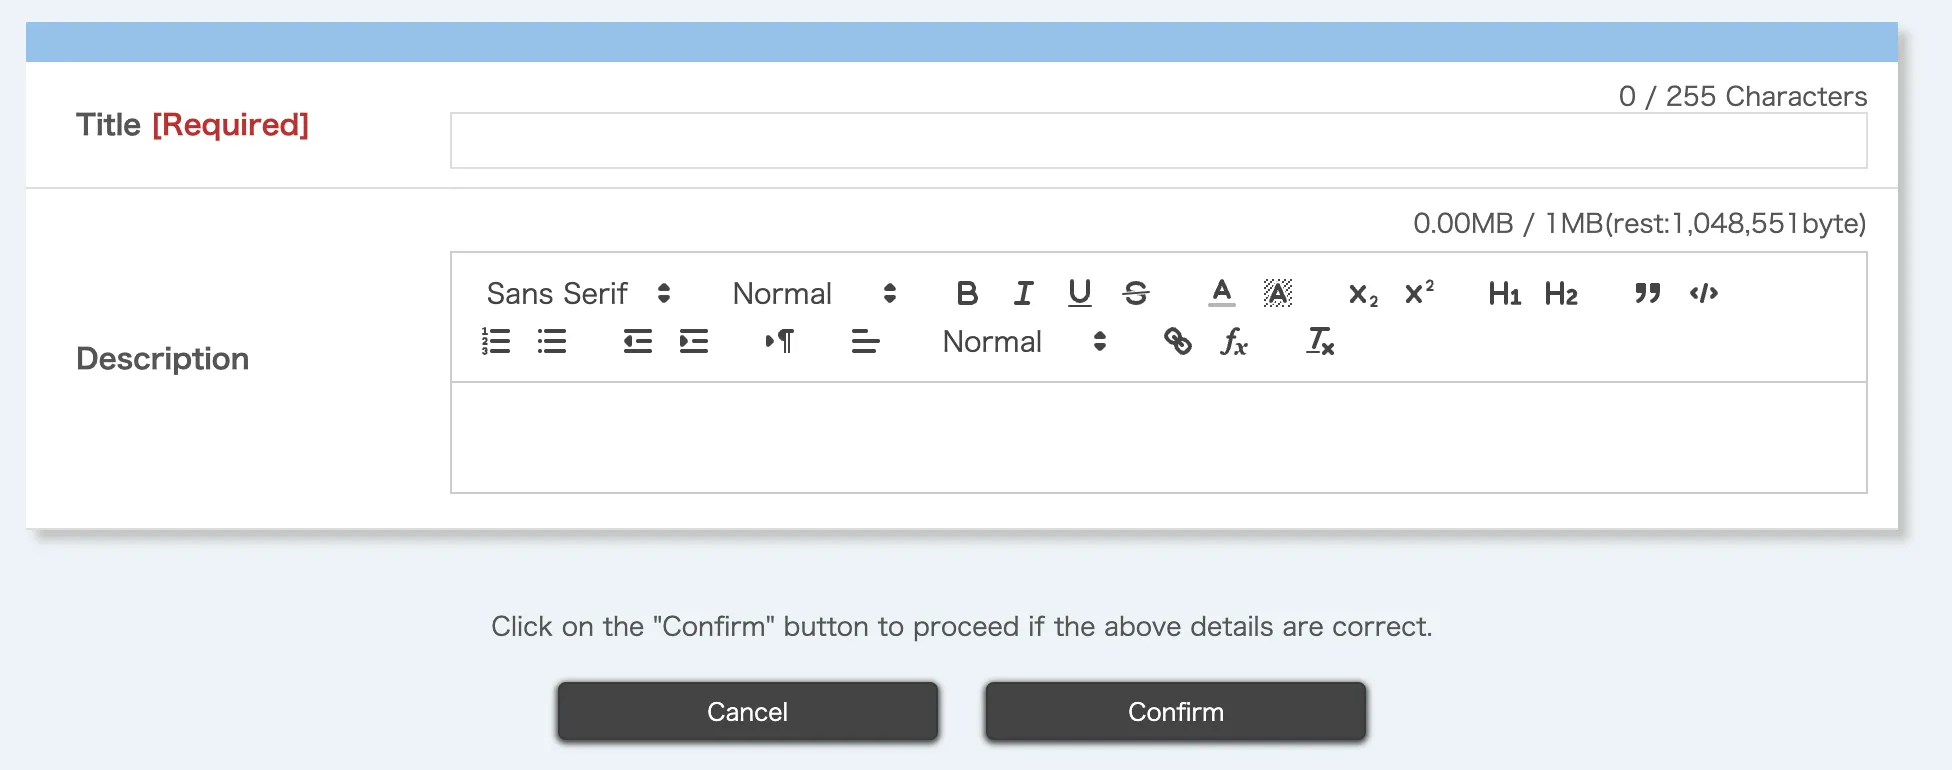The width and height of the screenshot is (1952, 770).
Task: Open the Sans Serif font dropdown
Action: [578, 294]
